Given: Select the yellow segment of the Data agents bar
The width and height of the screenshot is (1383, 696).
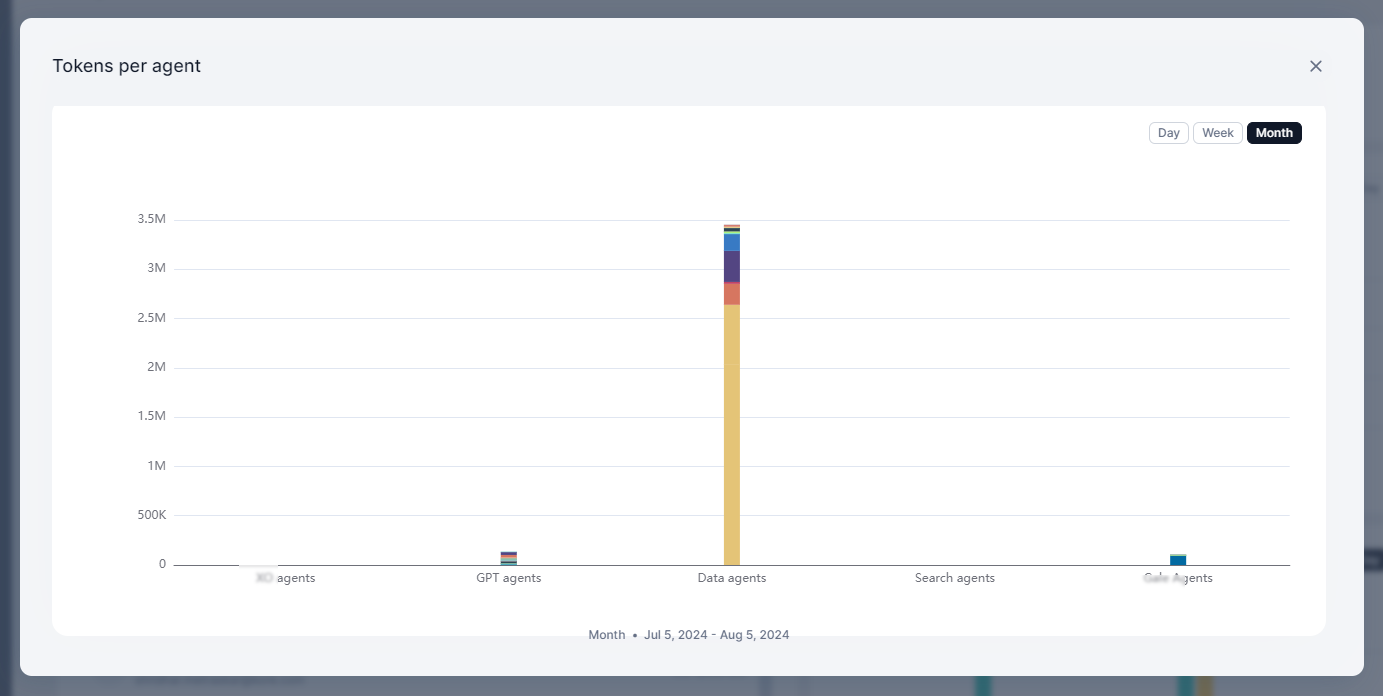Looking at the screenshot, I should [731, 430].
